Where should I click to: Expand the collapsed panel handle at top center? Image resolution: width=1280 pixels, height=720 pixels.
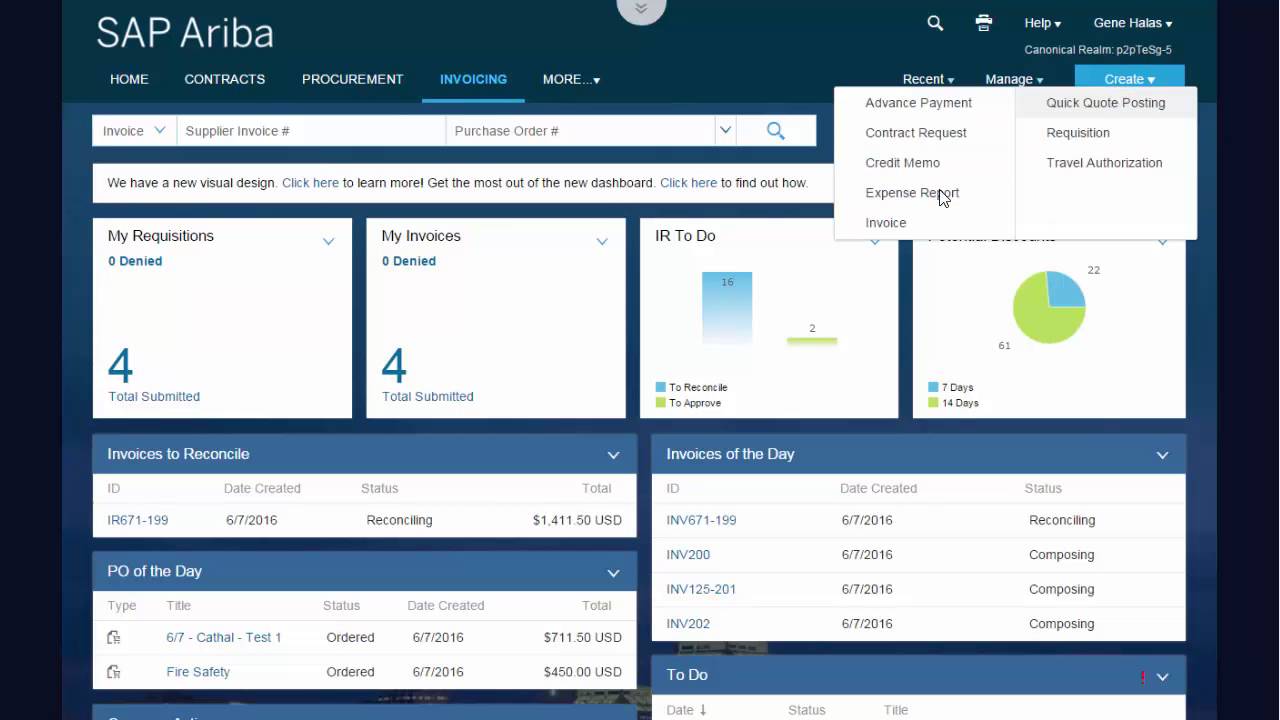point(641,9)
